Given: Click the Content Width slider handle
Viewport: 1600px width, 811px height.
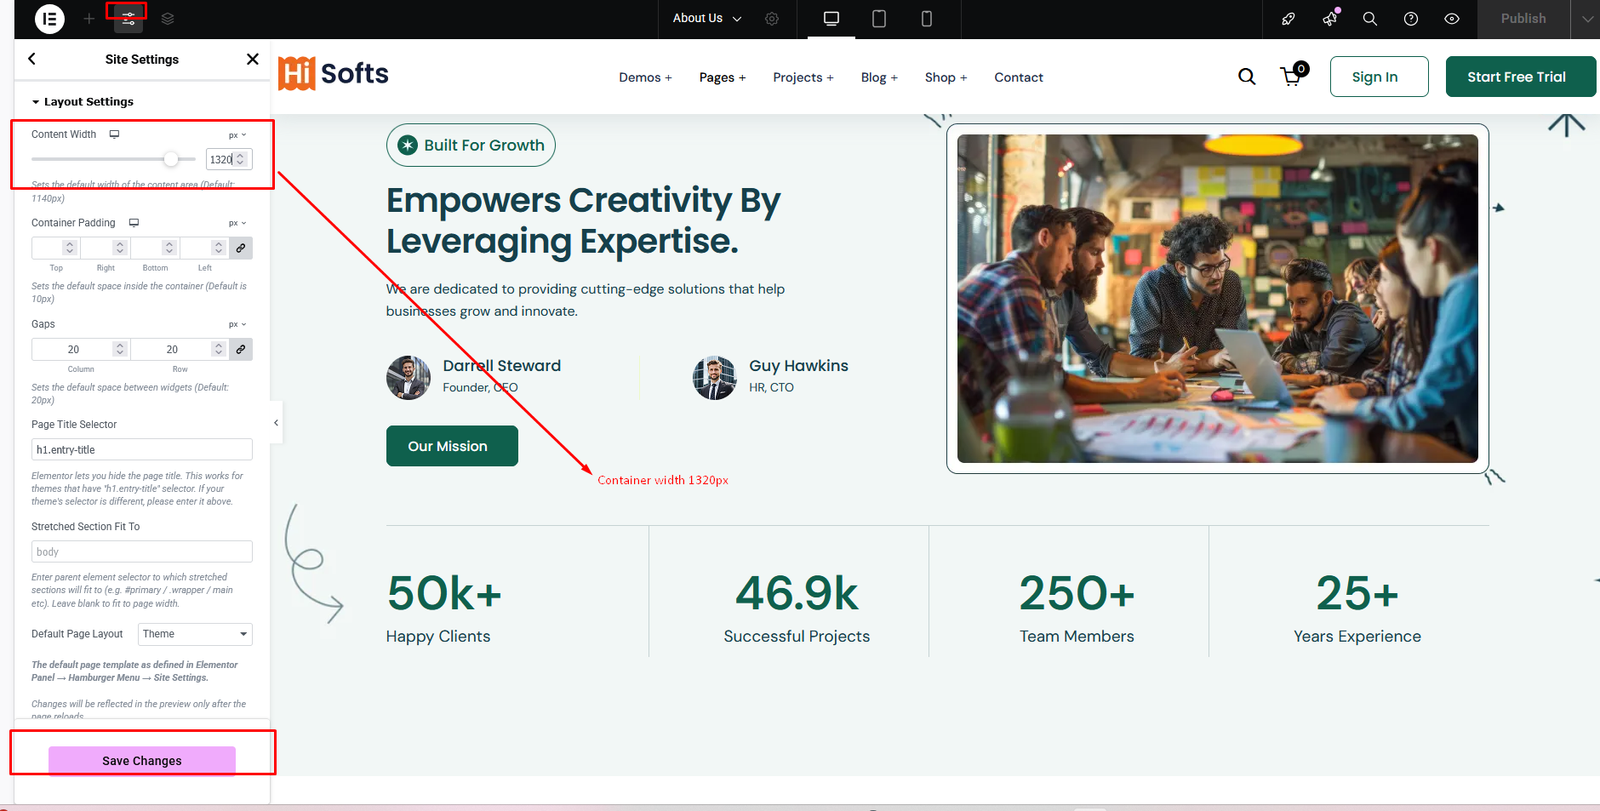Looking at the screenshot, I should pyautogui.click(x=171, y=159).
